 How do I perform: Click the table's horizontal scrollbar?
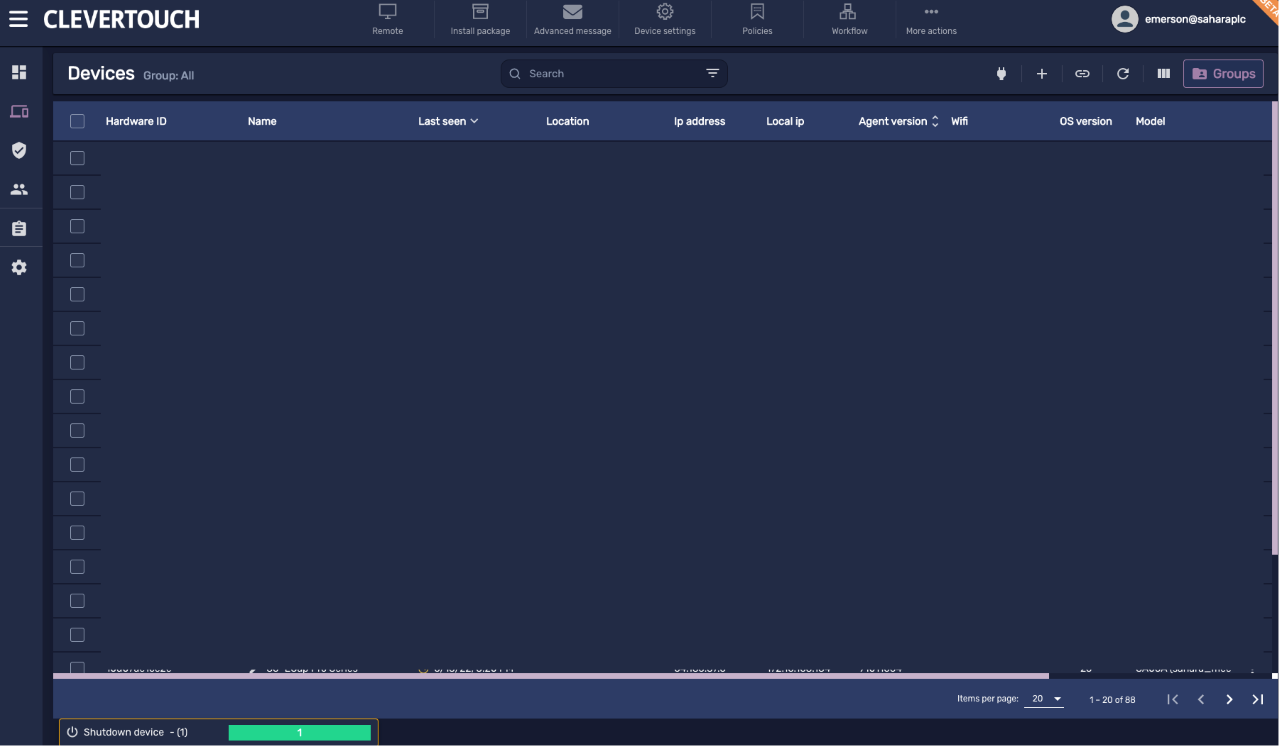coord(551,676)
